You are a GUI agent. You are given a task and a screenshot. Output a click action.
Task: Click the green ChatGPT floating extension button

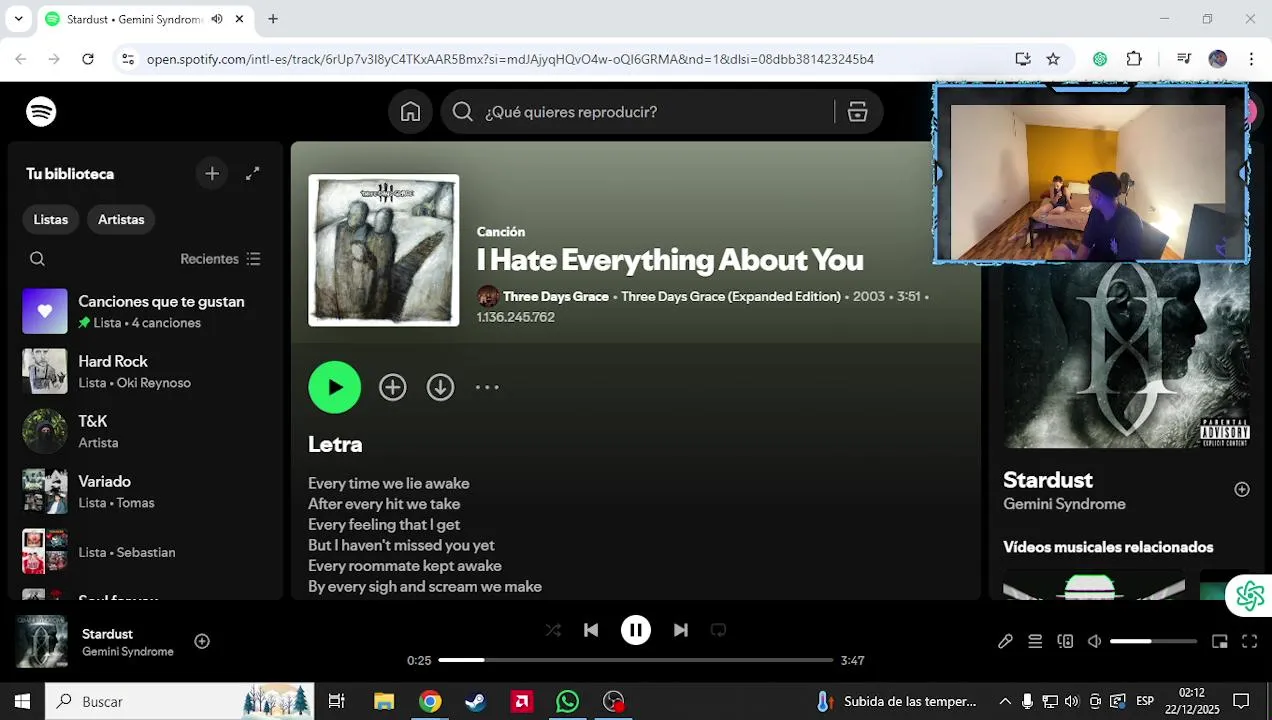tap(1249, 596)
